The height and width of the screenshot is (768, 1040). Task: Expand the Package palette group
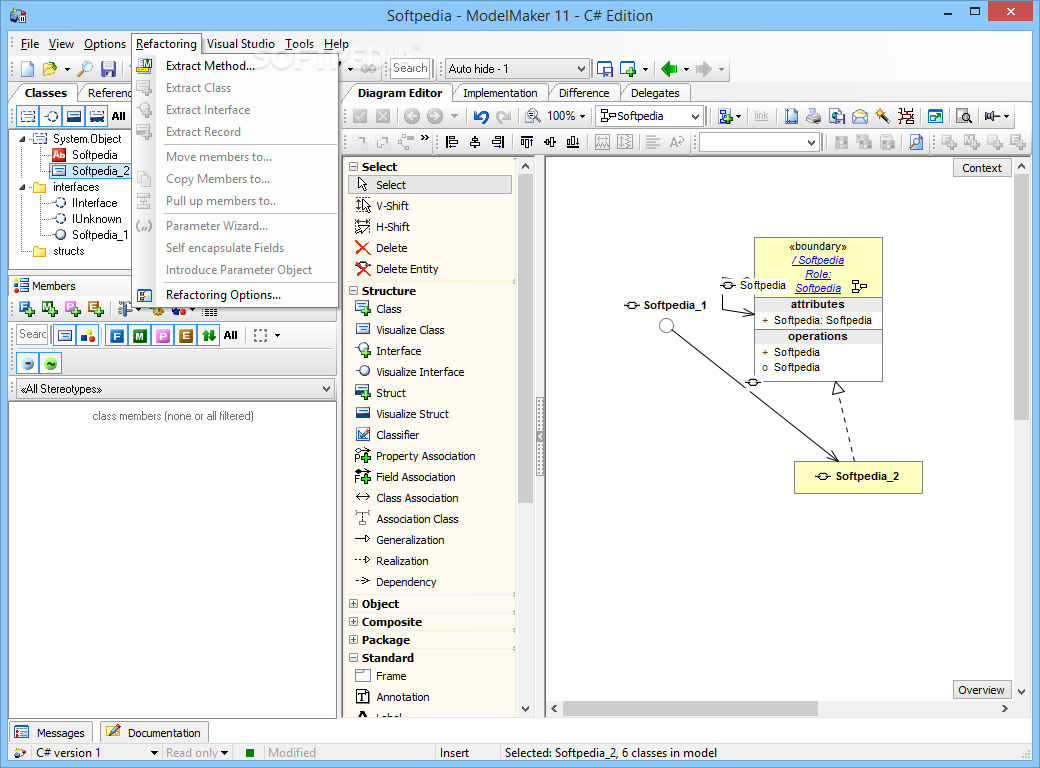coord(354,639)
